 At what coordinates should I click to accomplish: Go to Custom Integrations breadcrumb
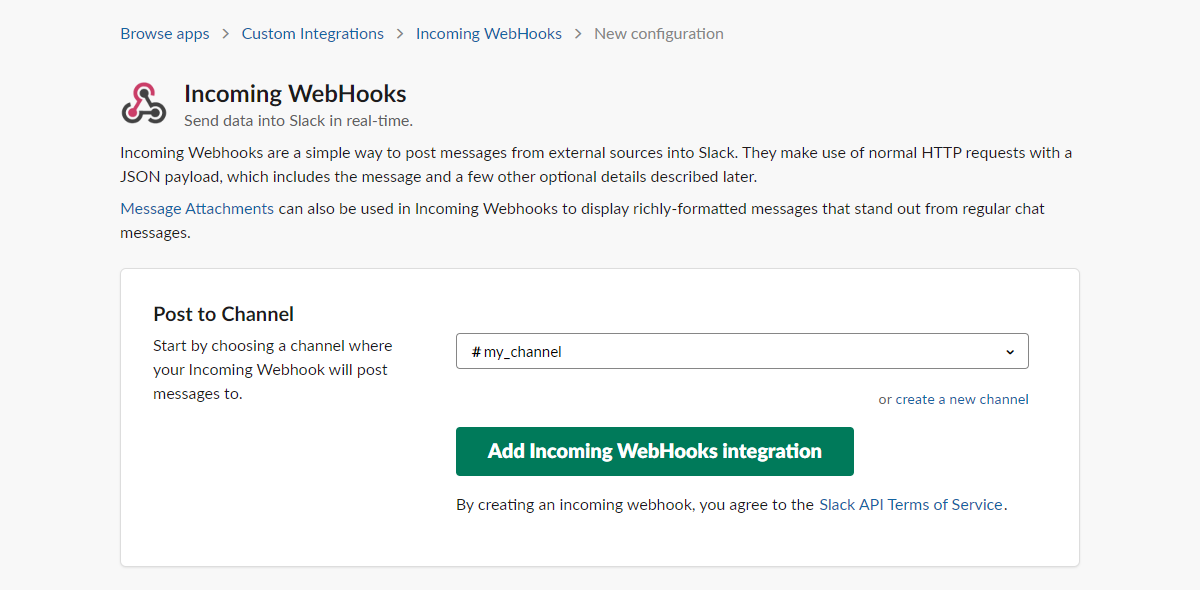312,33
